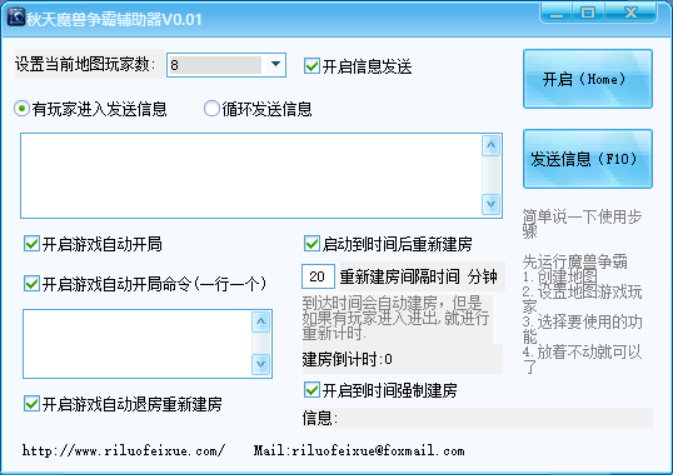Click the rebuild interval field showing 20
Viewport: 673px width, 475px height.
(318, 276)
